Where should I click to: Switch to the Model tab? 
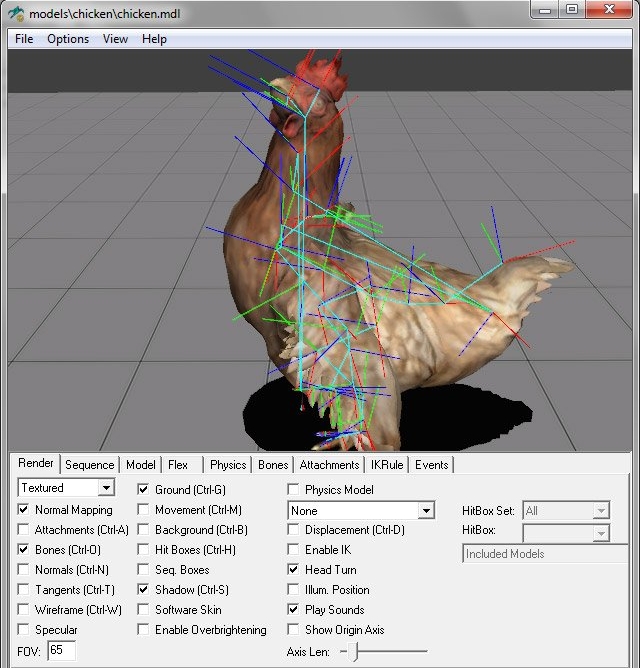click(141, 465)
